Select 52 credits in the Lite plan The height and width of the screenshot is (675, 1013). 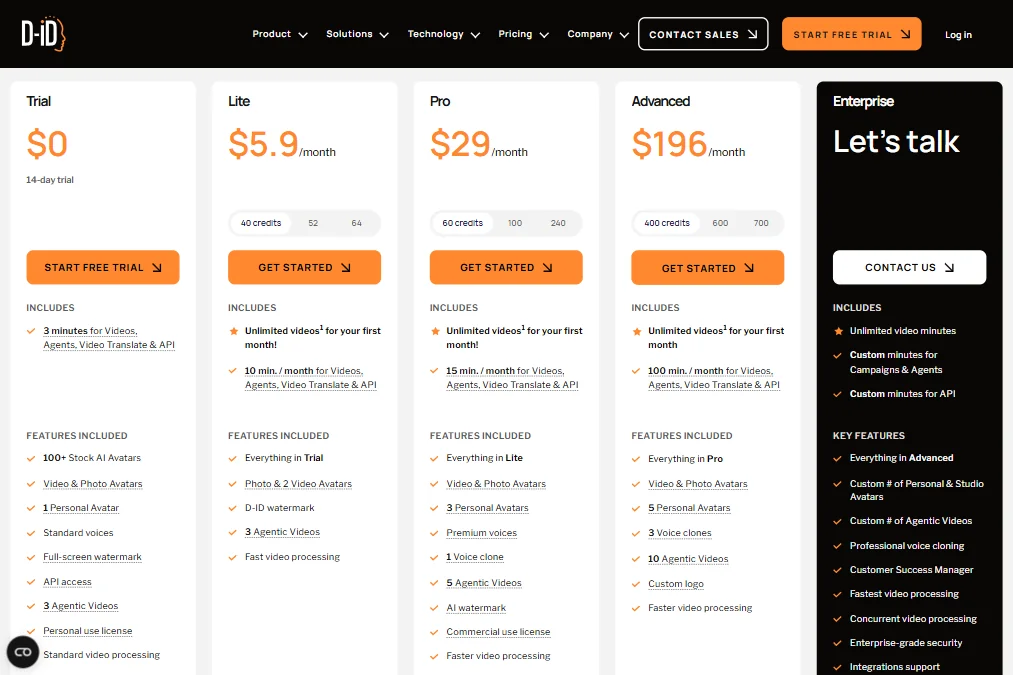[313, 223]
